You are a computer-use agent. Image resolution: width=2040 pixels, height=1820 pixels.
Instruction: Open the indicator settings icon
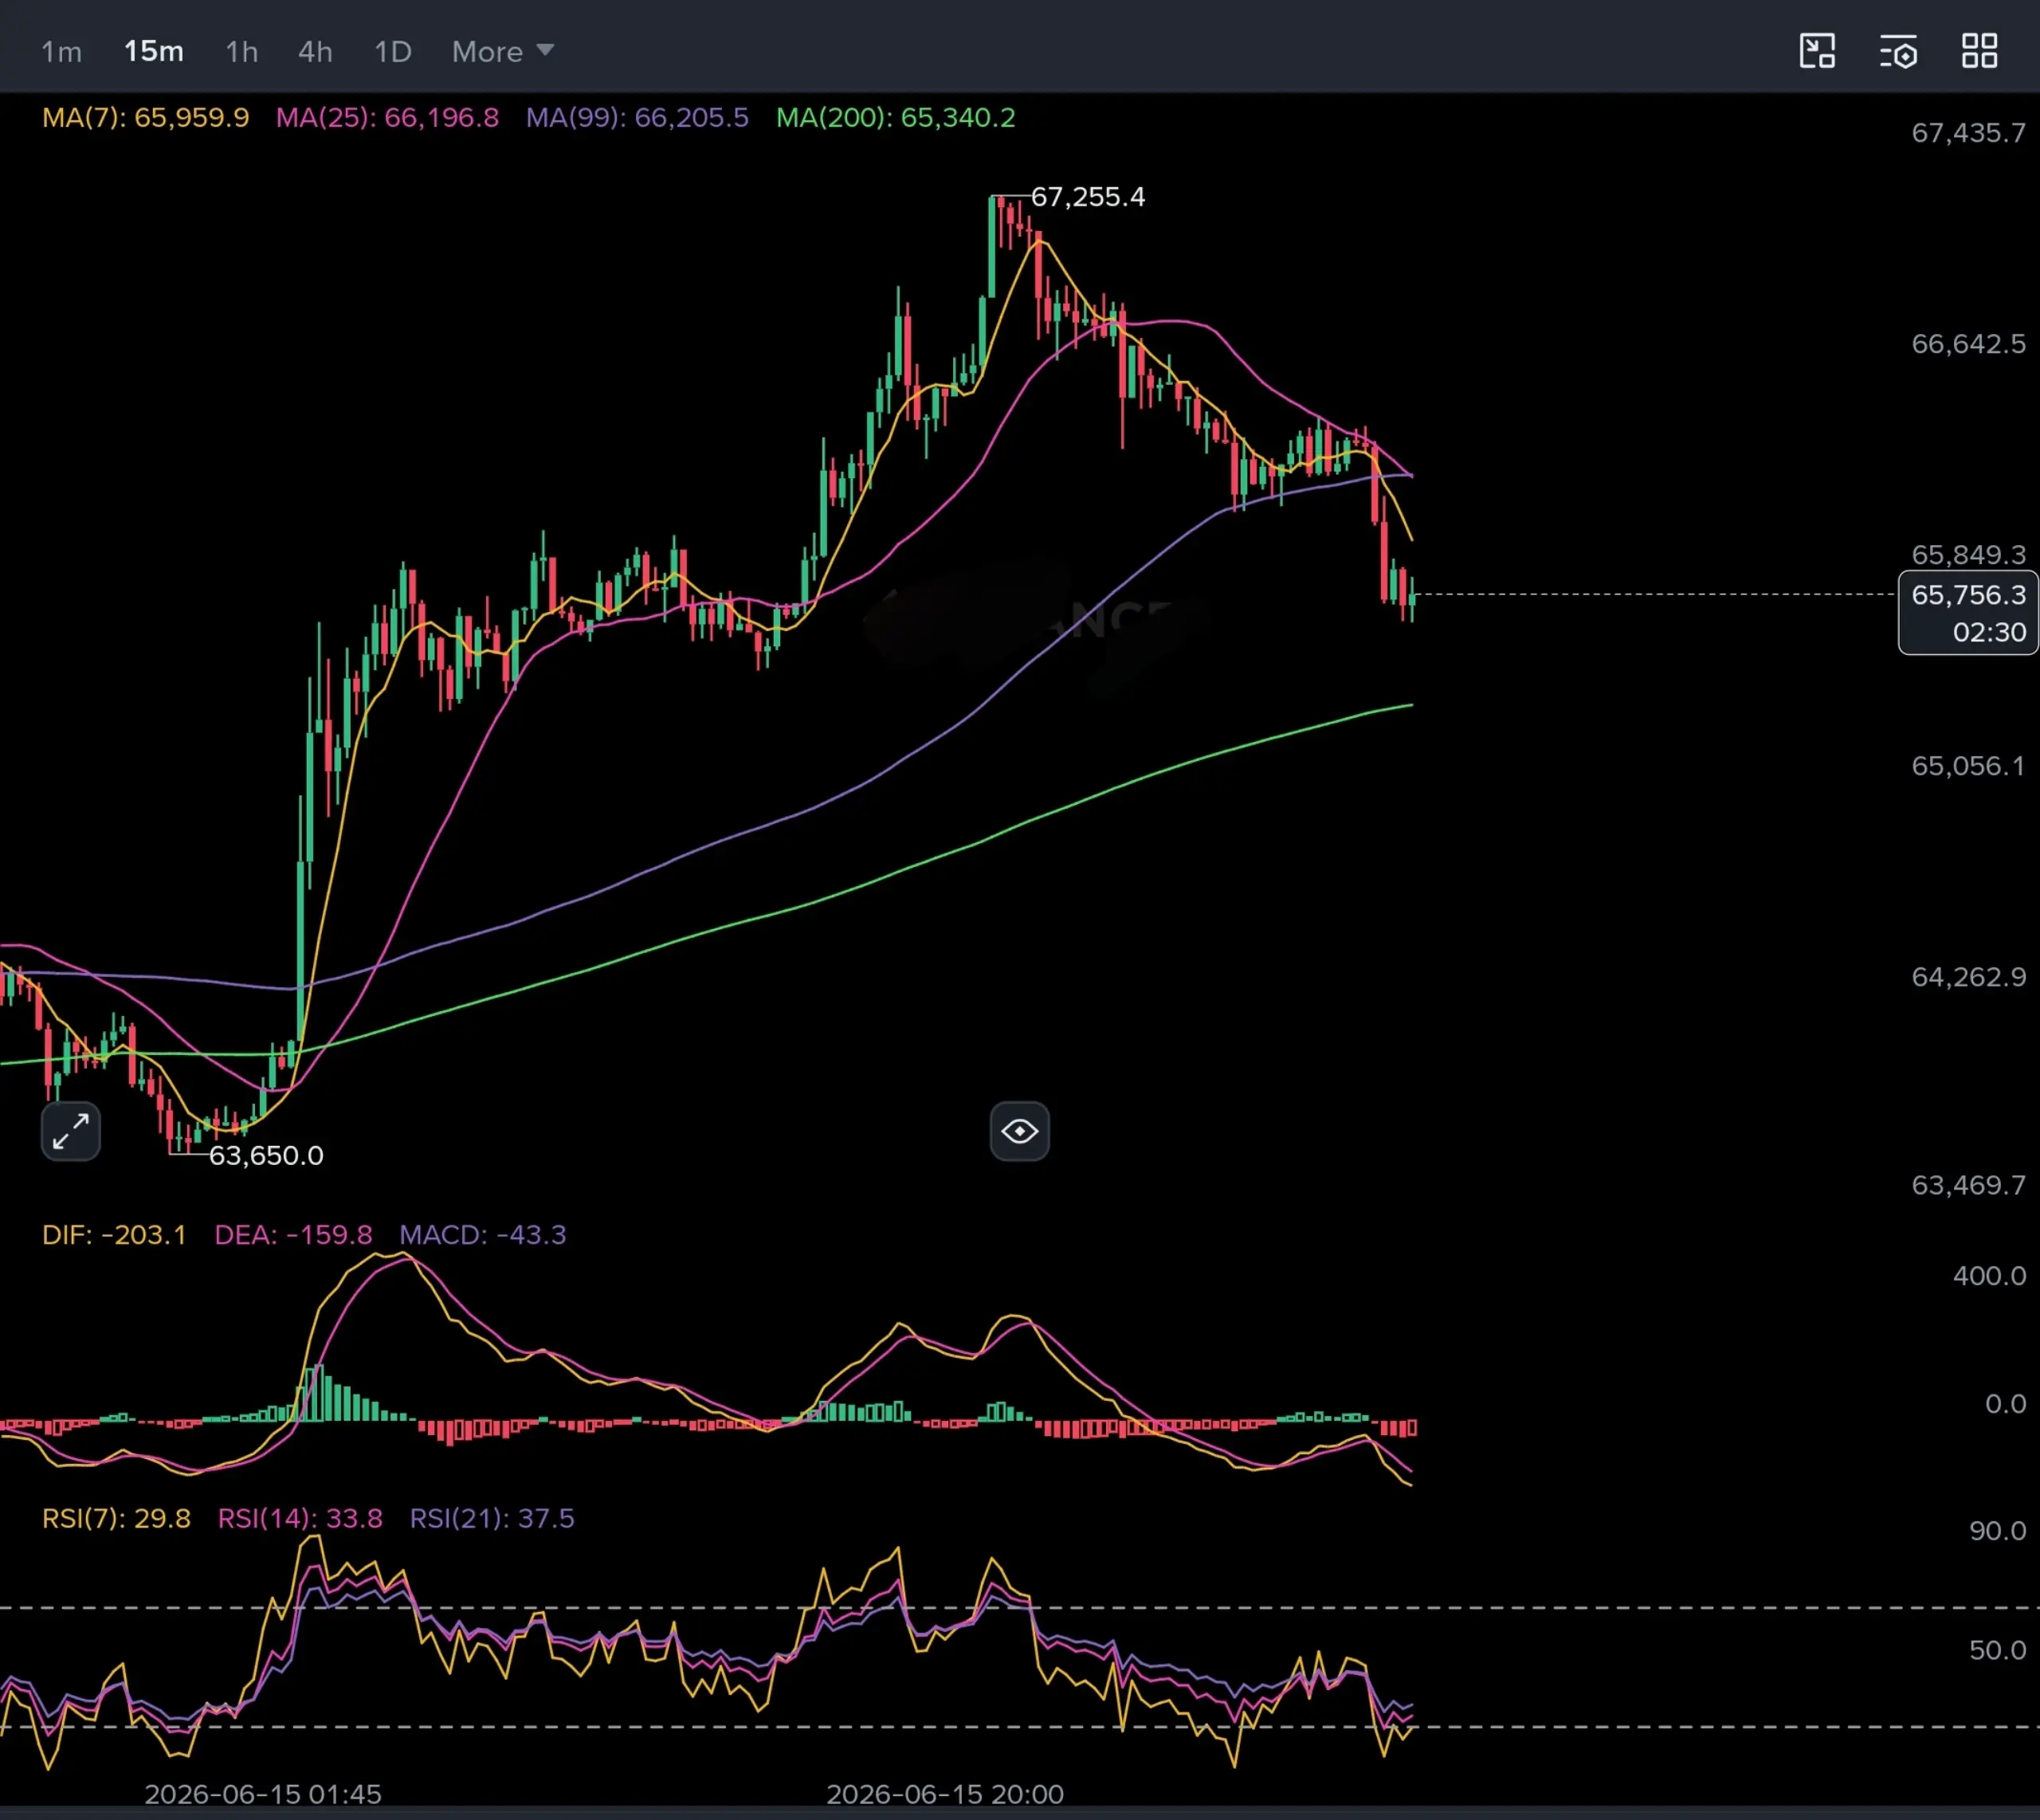[1898, 51]
